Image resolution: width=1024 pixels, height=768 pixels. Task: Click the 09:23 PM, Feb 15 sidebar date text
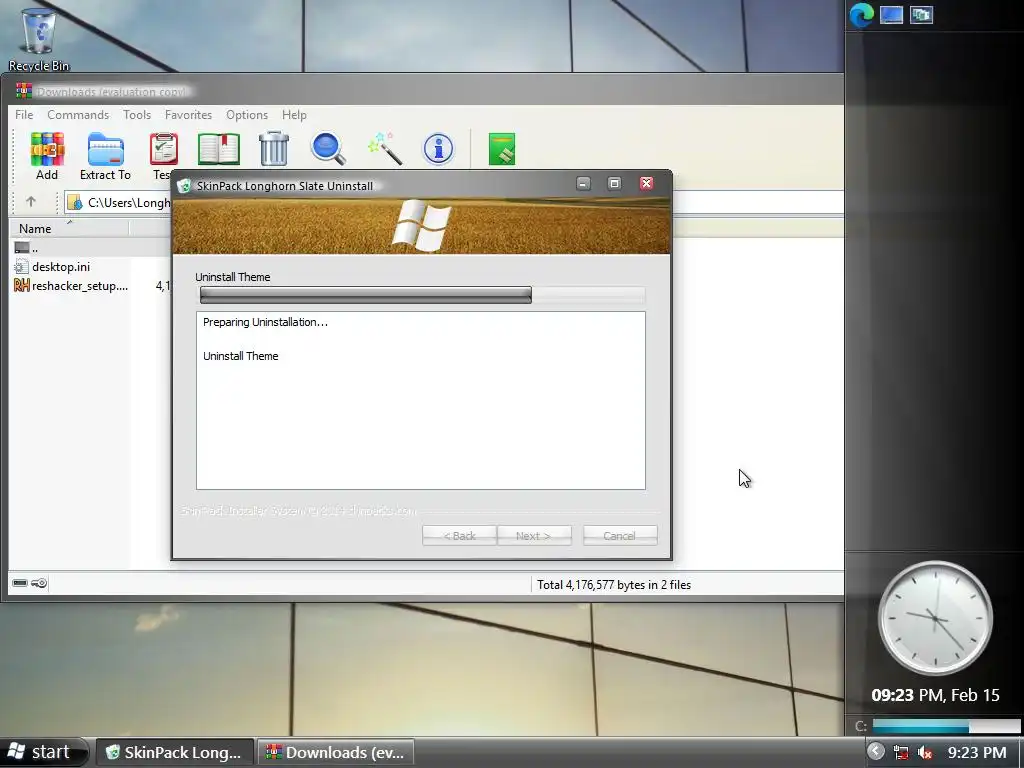(935, 695)
